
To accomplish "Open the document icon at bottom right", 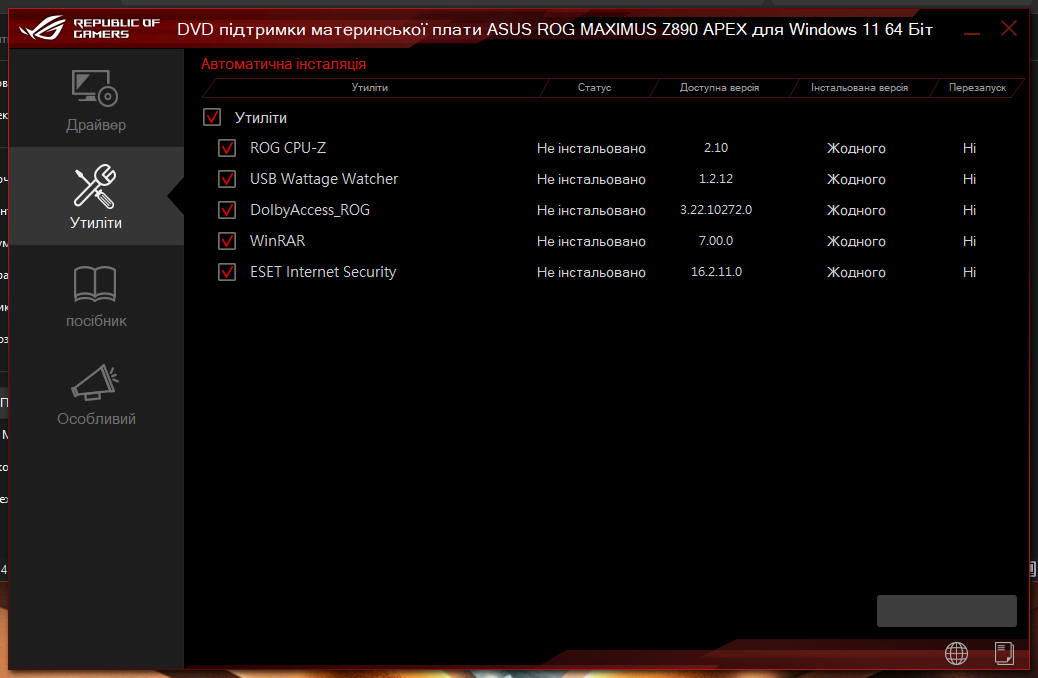I will pos(1003,653).
